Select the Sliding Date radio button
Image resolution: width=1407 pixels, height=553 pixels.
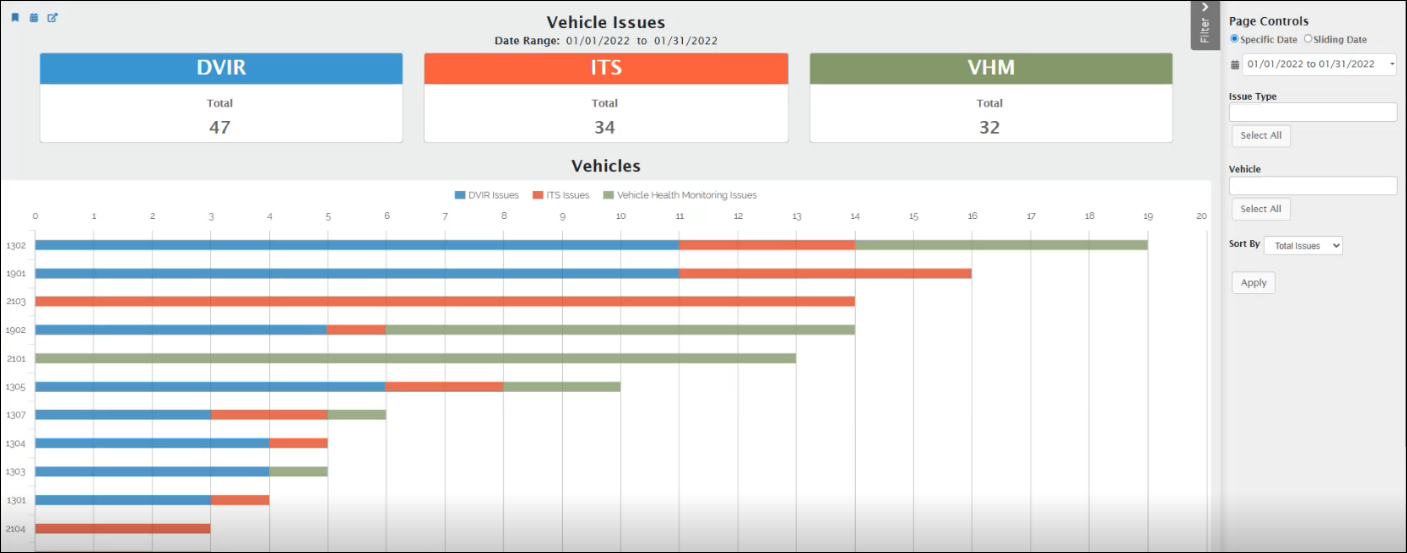[1308, 39]
